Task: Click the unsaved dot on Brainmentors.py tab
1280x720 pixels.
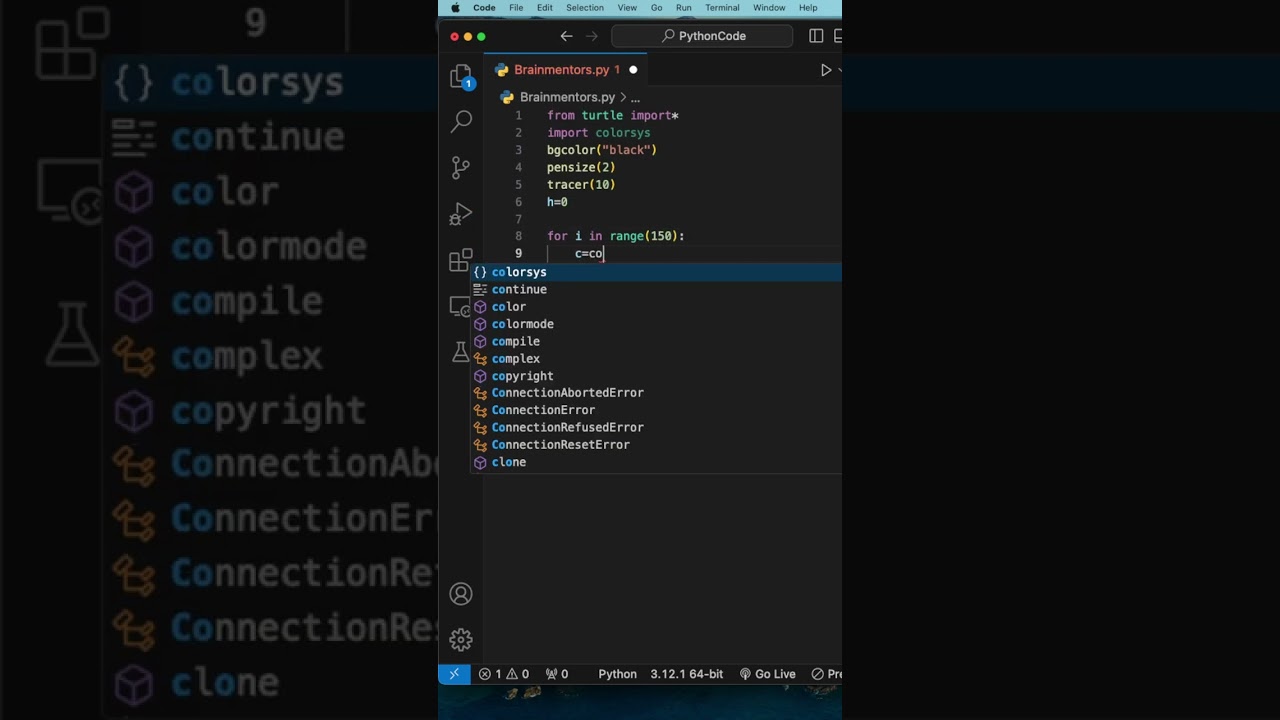Action: pos(633,70)
